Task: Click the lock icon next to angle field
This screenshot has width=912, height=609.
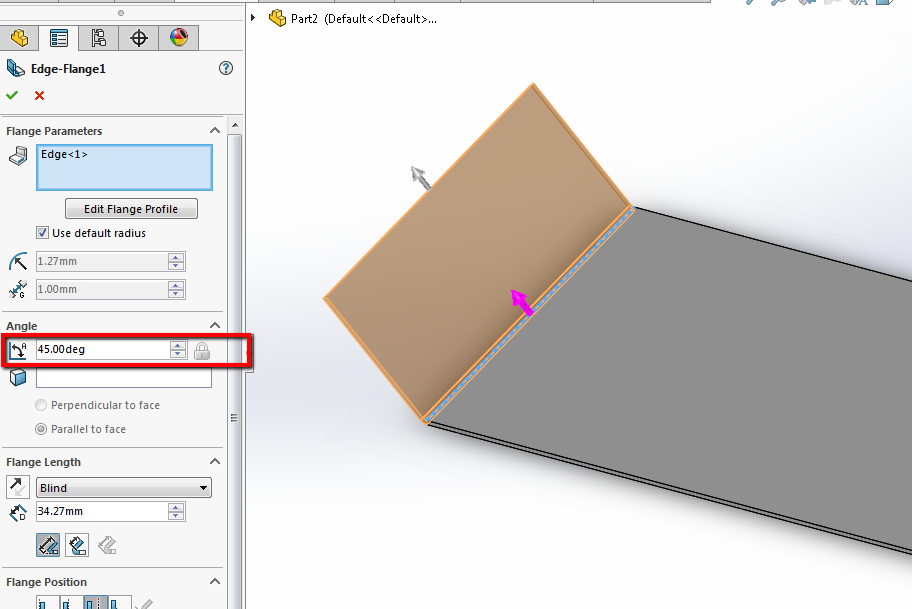Action: click(202, 351)
